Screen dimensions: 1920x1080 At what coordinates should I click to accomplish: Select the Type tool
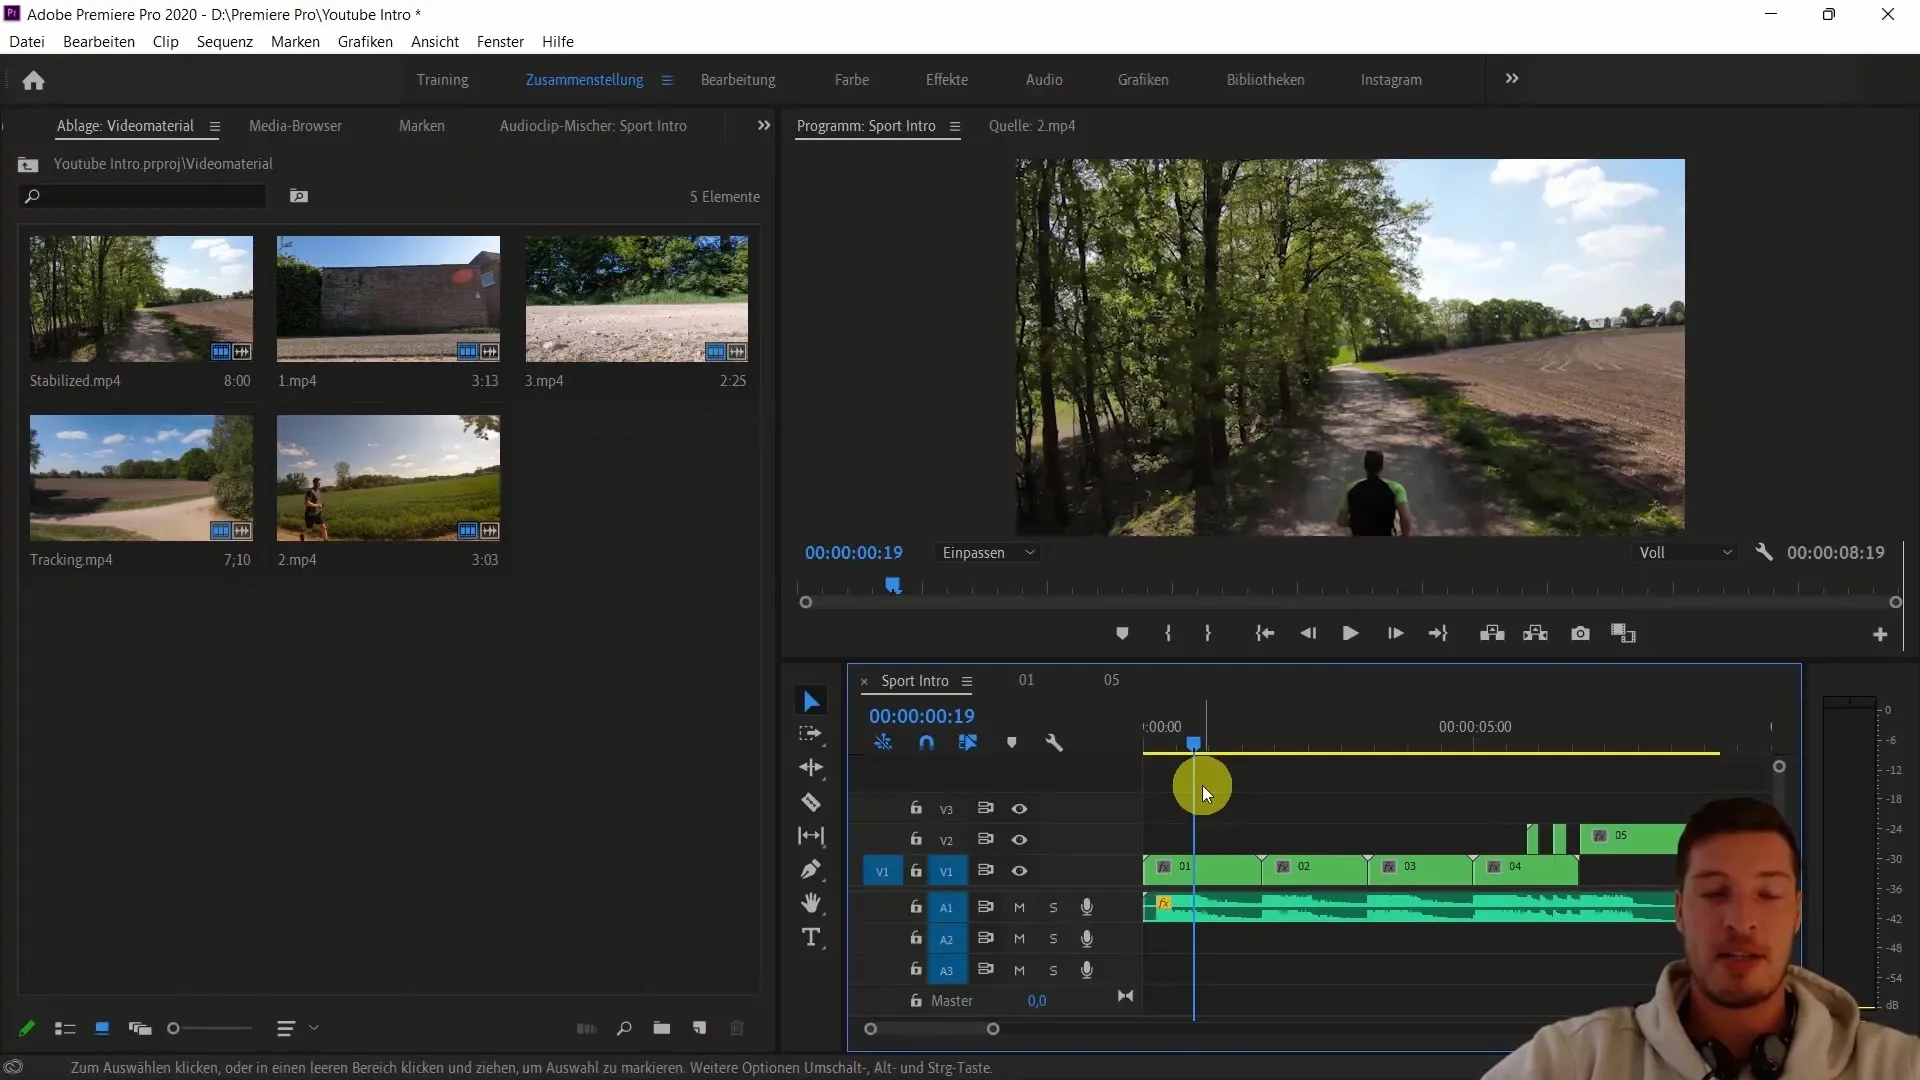point(811,937)
